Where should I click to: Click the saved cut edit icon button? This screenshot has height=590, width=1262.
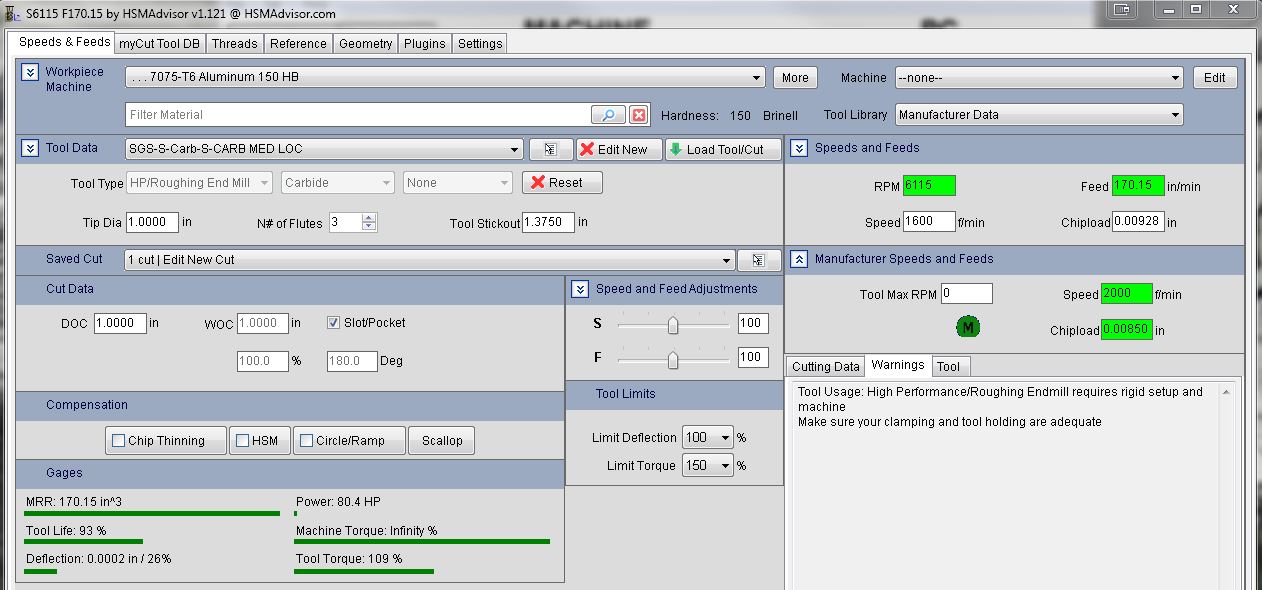click(x=758, y=260)
